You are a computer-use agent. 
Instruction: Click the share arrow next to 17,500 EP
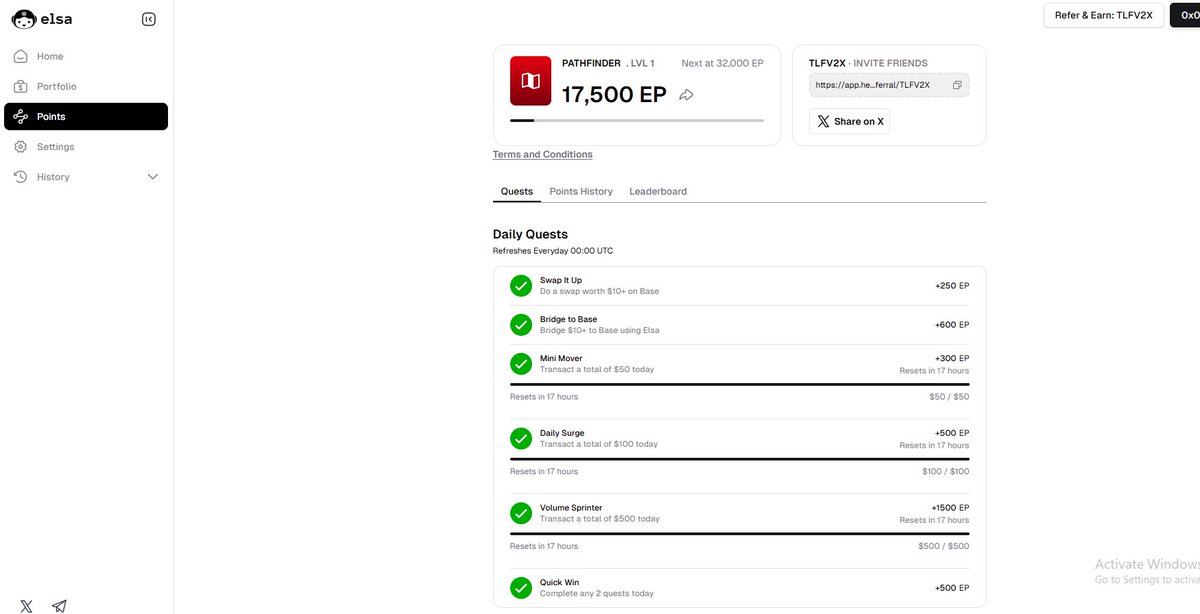tap(686, 95)
